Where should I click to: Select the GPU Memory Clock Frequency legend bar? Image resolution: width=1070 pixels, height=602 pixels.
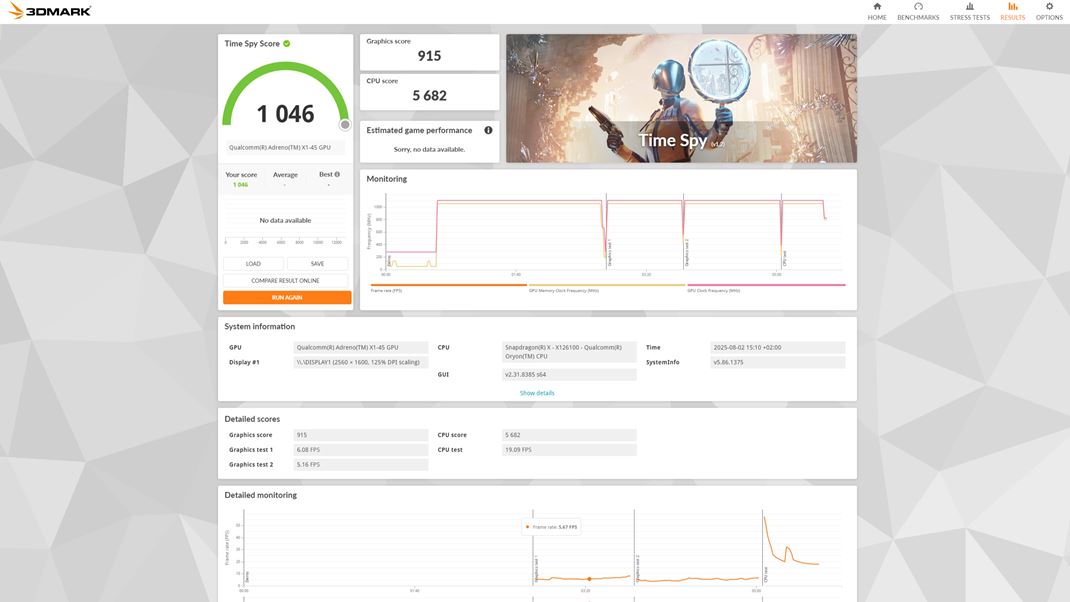(607, 285)
